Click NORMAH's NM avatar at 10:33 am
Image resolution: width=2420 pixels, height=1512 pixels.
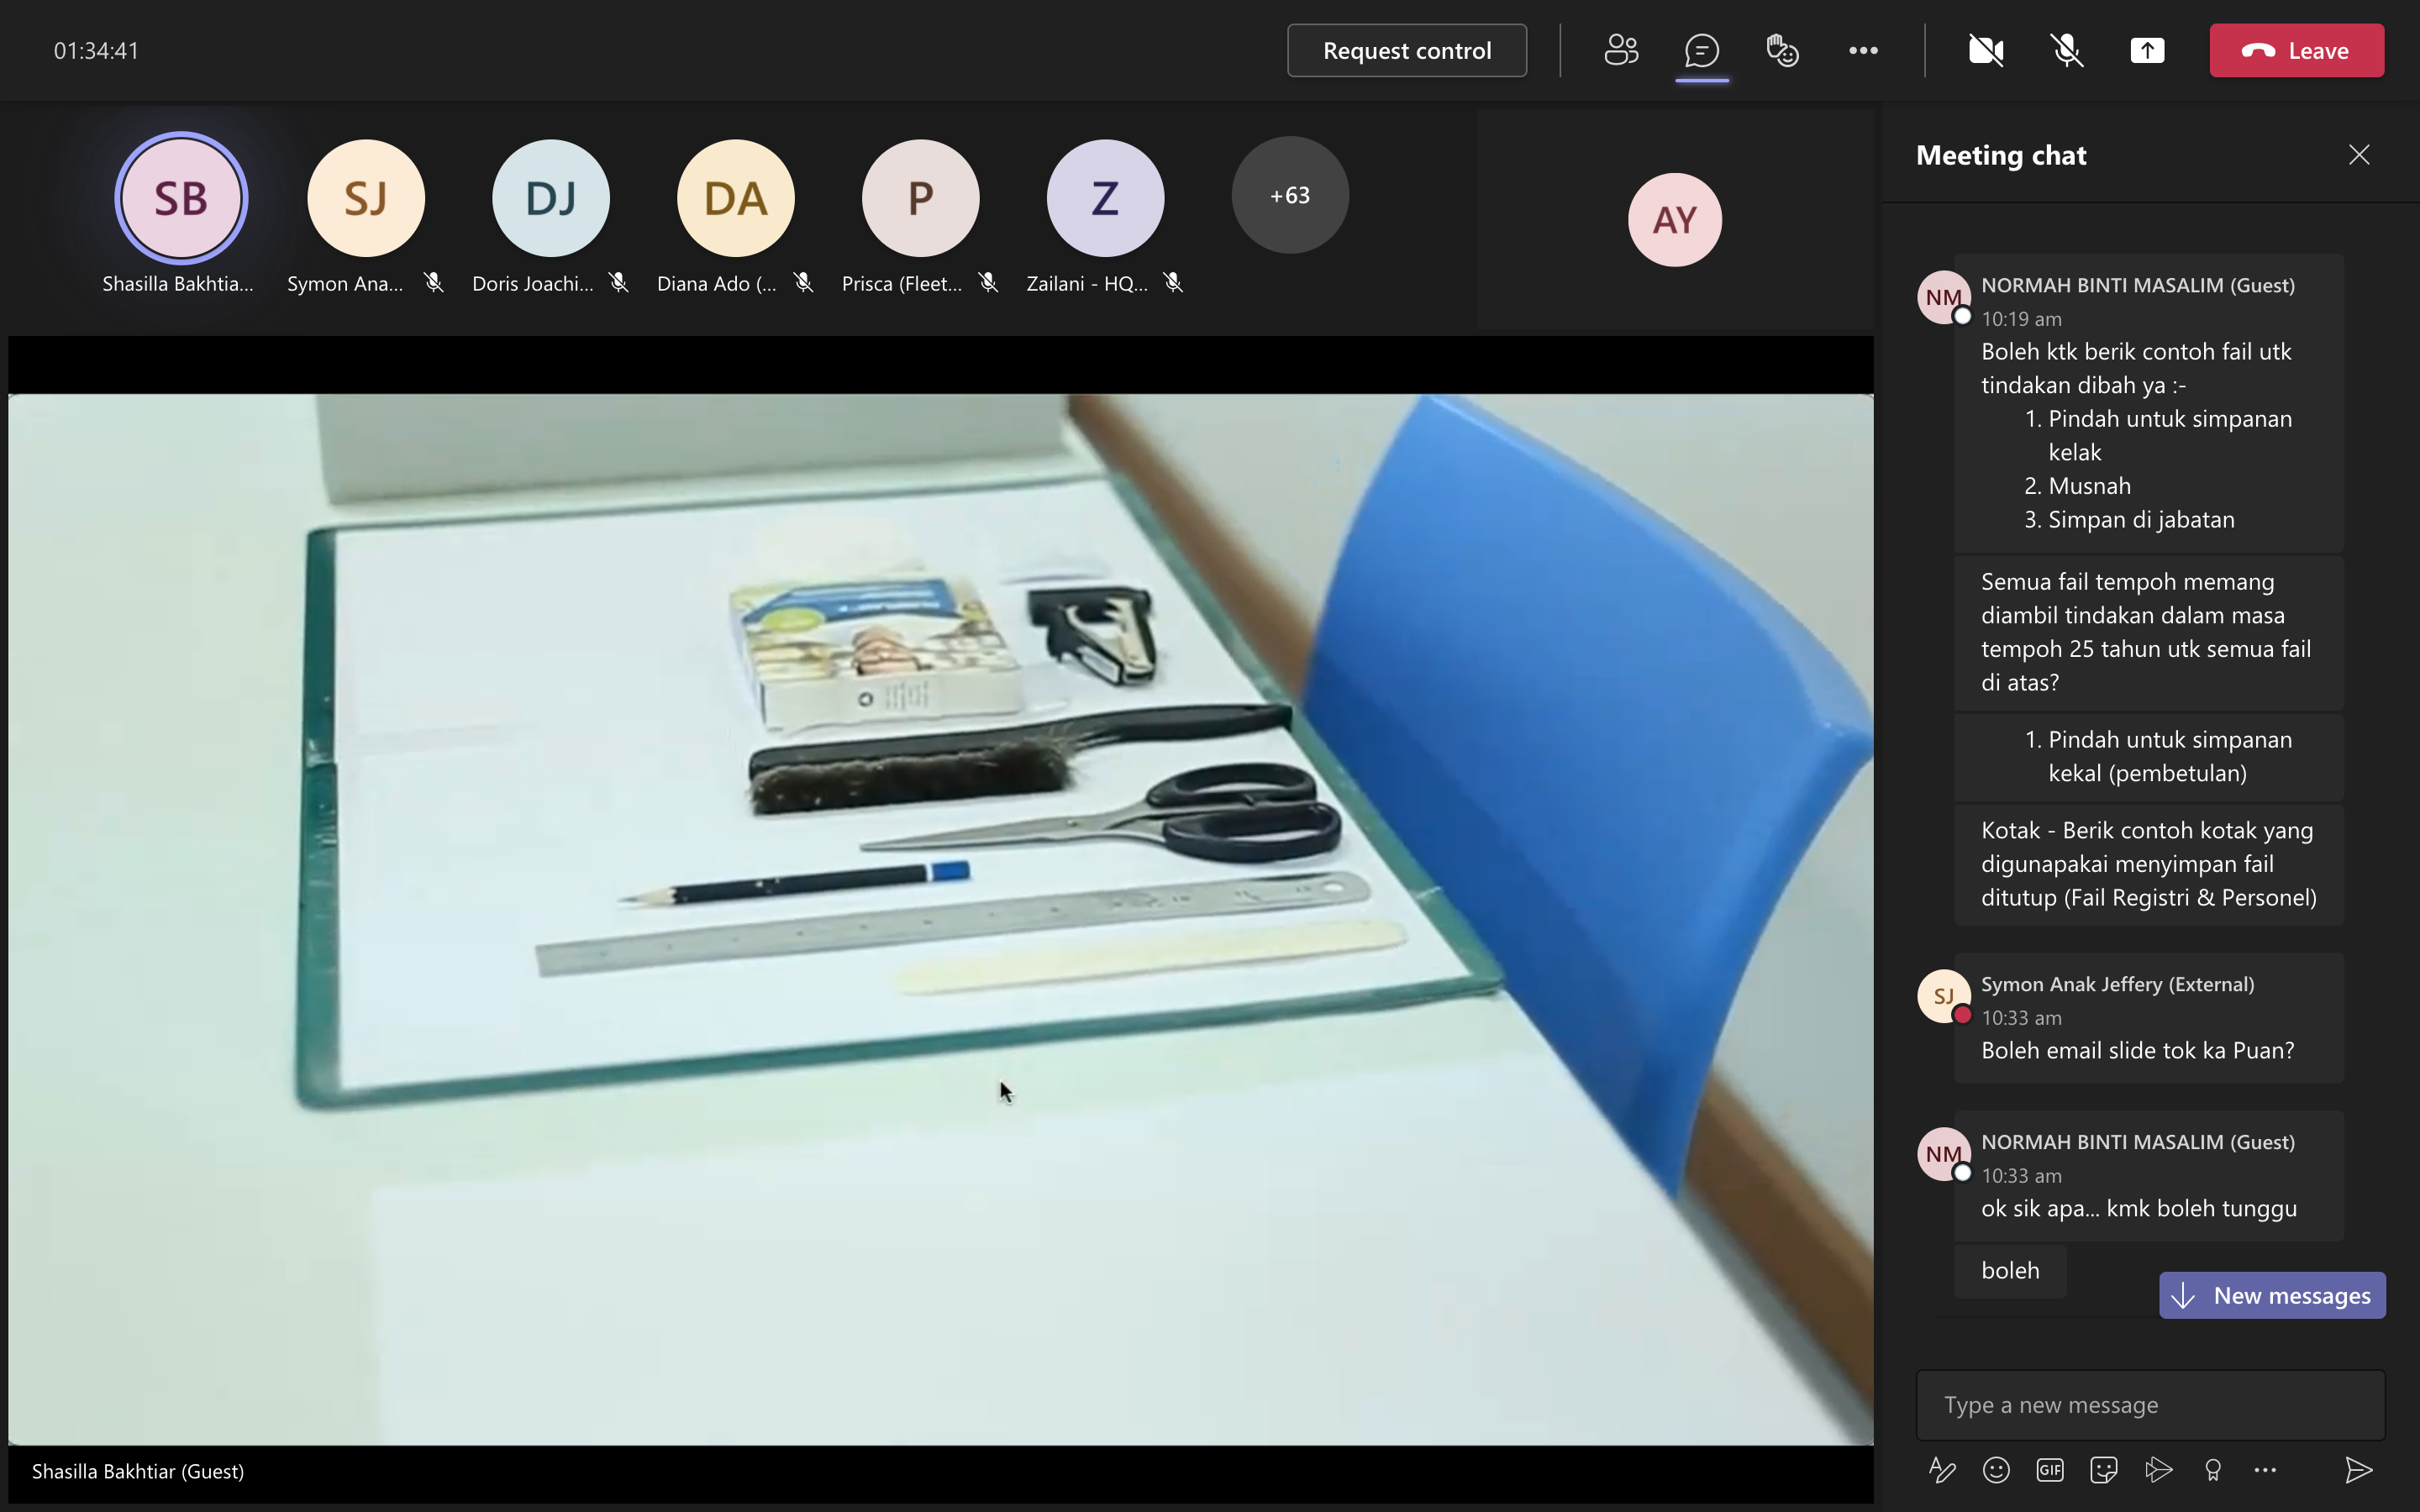coord(1943,1154)
